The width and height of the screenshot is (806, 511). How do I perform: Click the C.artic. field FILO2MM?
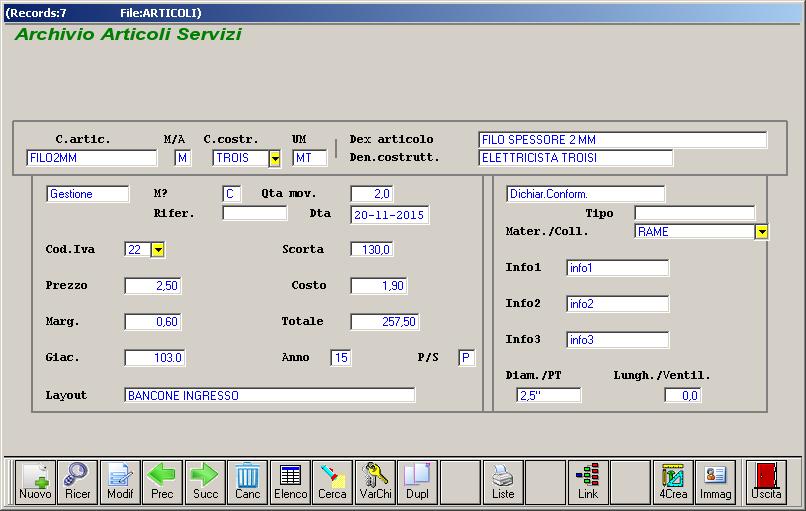pos(91,158)
